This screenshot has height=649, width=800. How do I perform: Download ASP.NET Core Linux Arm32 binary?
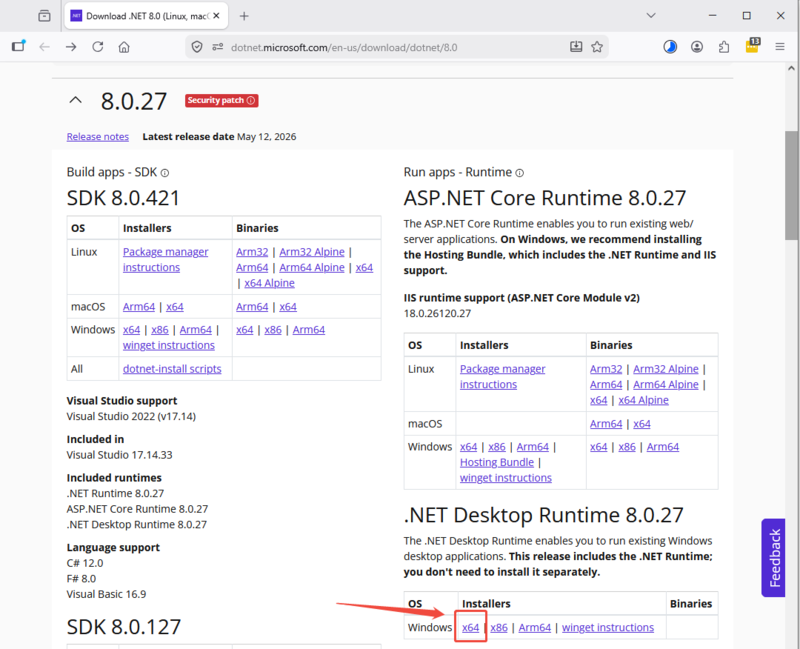point(606,369)
